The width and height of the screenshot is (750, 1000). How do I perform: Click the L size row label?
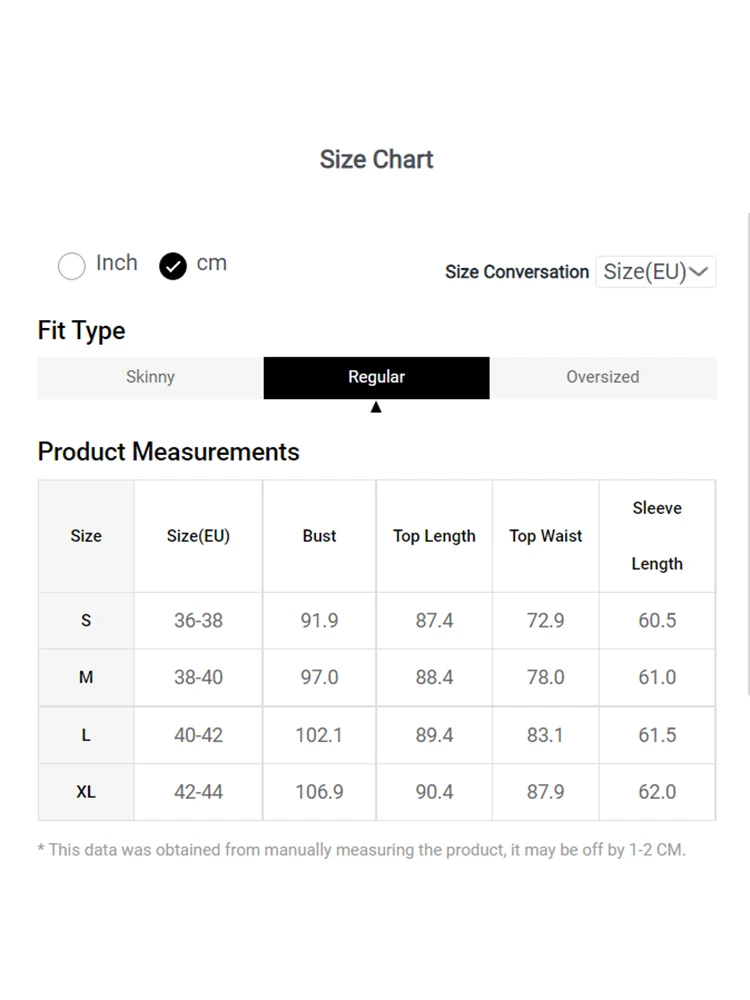[86, 735]
